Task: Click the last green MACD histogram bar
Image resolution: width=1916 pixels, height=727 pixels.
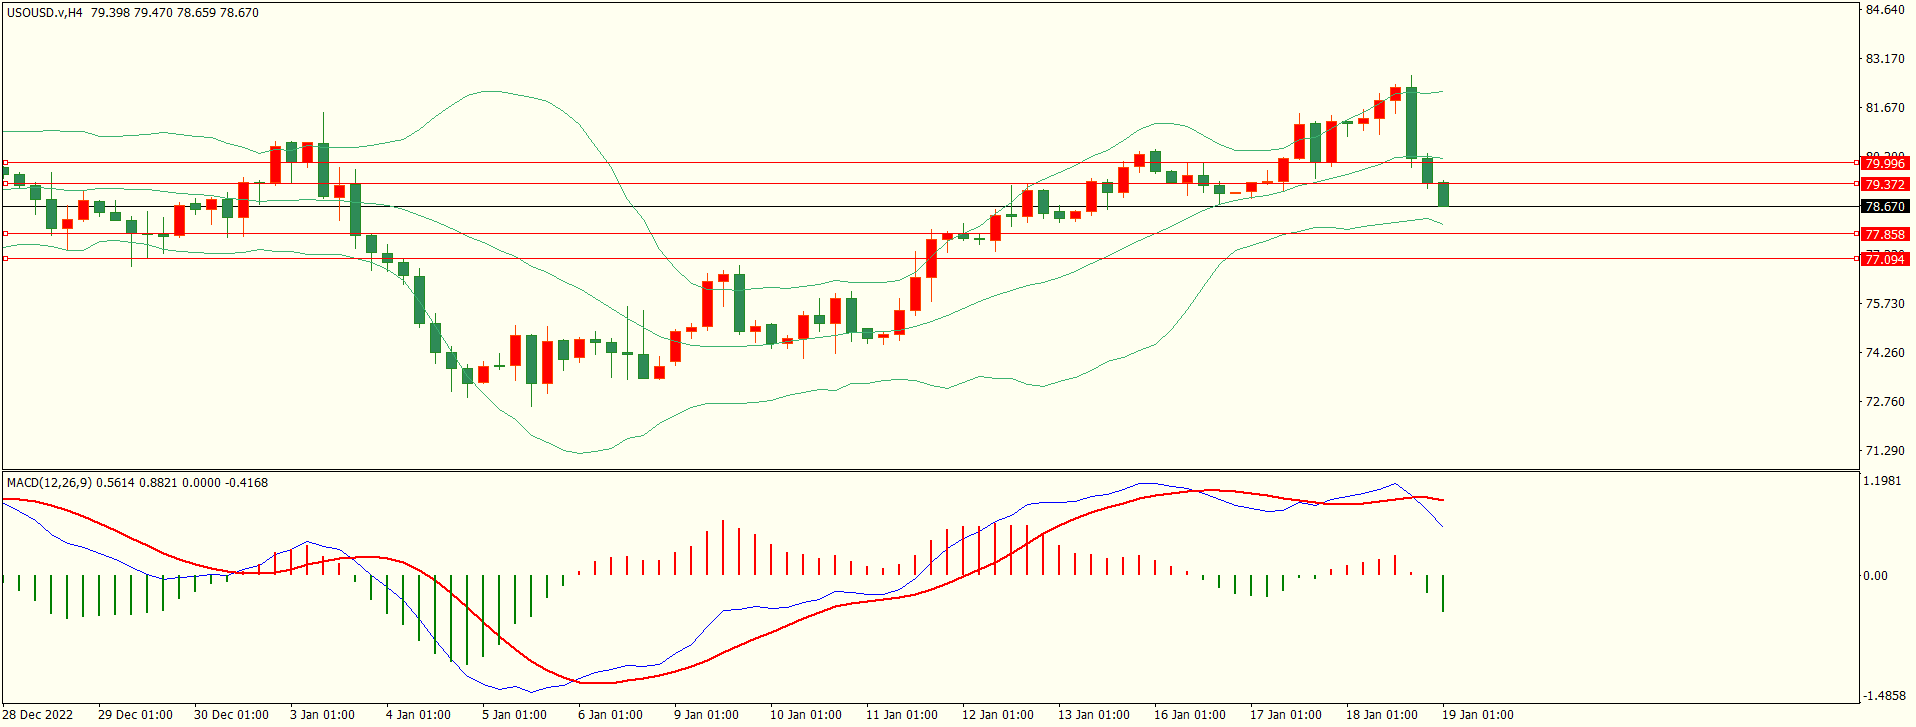Action: pyautogui.click(x=1443, y=594)
